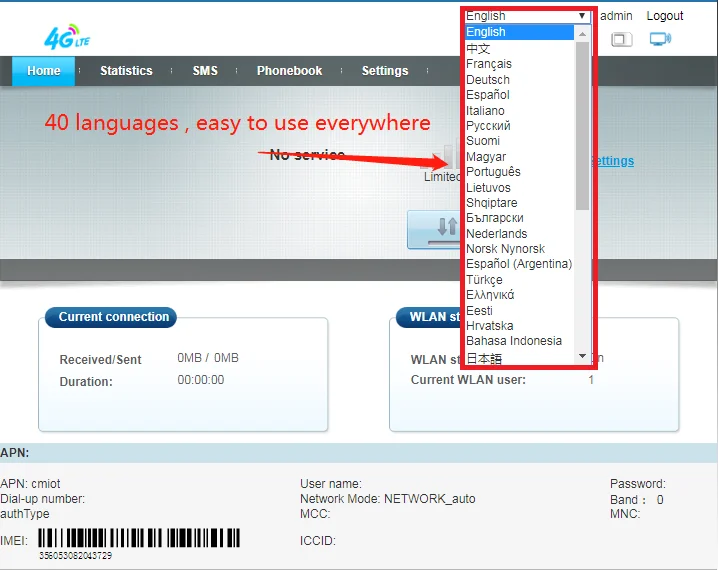Click the MNC: label
The image size is (718, 570).
pos(625,514)
